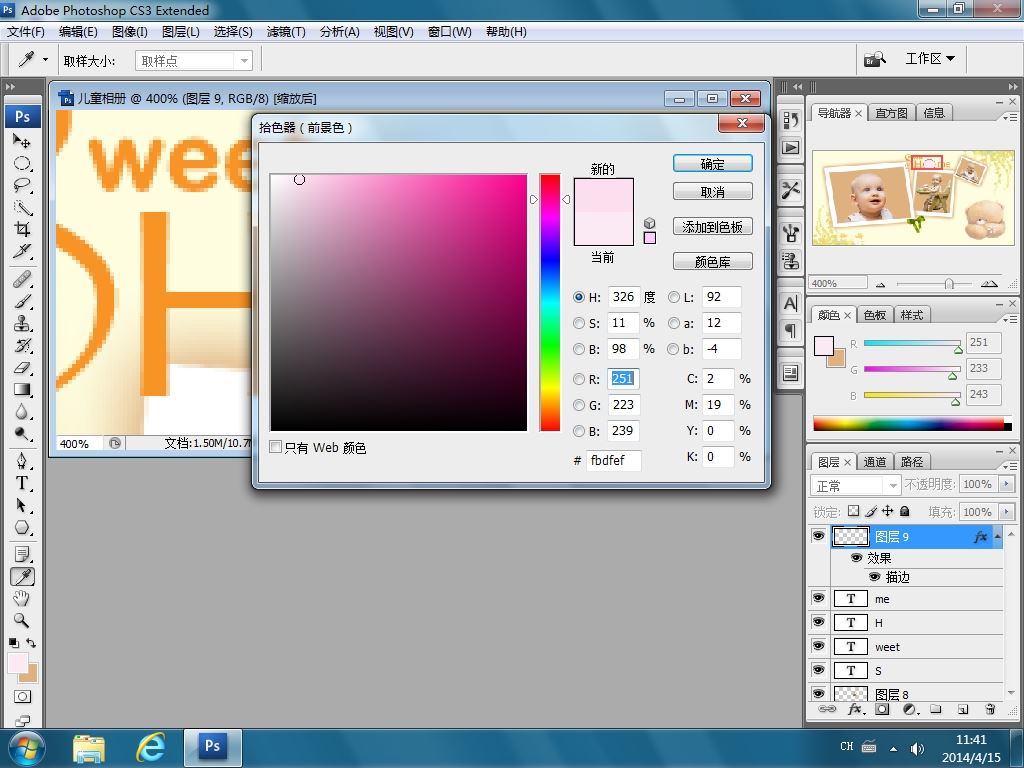
Task: Select the S saturation radio button
Action: point(579,323)
